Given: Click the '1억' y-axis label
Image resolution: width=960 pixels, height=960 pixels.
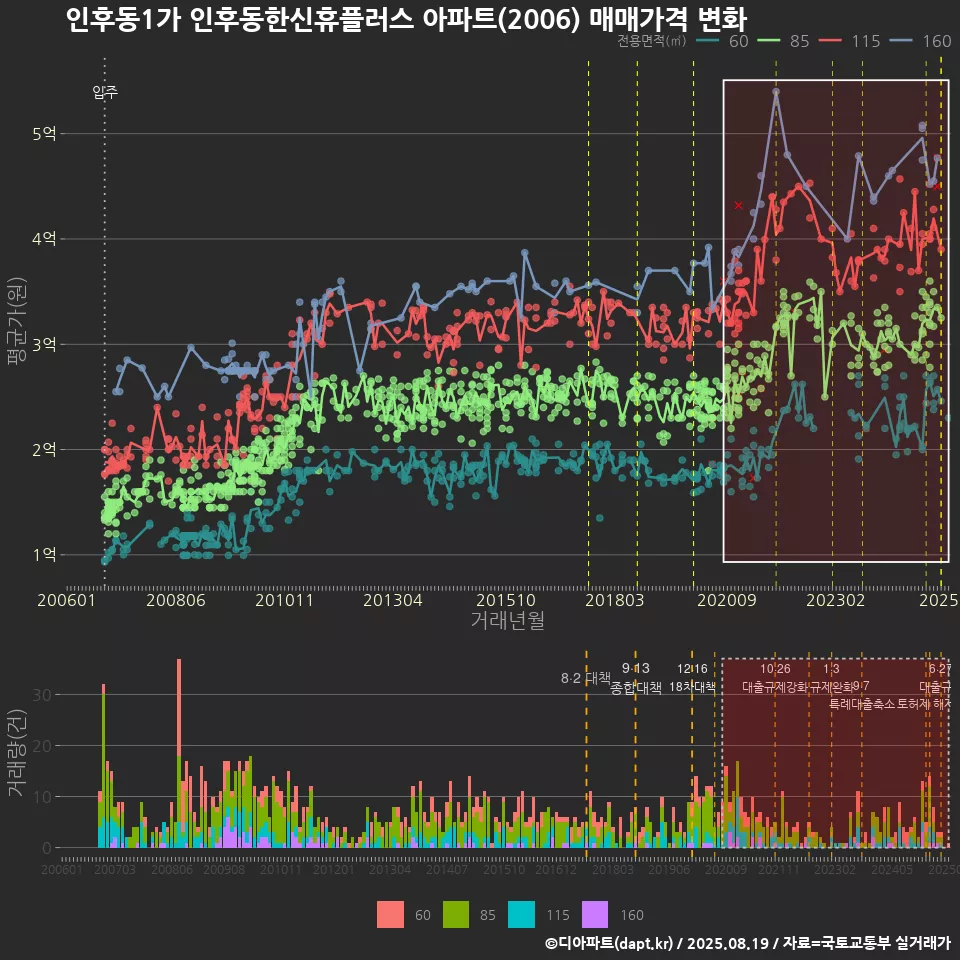Looking at the screenshot, I should coord(45,555).
